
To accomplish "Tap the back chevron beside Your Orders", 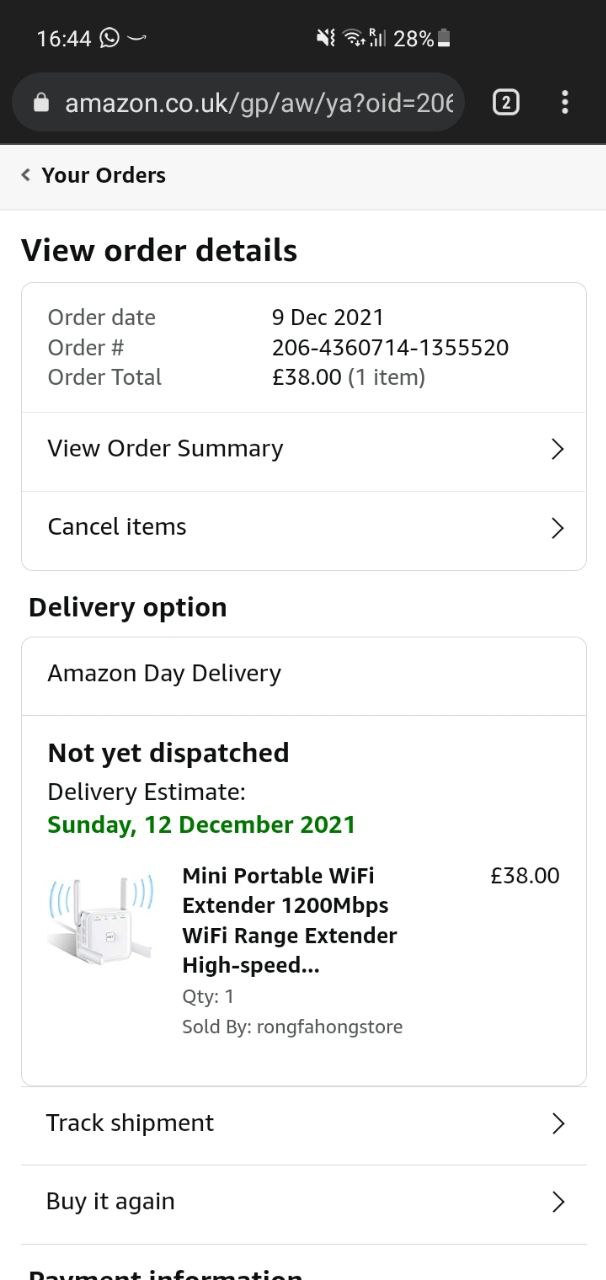I will [x=26, y=175].
